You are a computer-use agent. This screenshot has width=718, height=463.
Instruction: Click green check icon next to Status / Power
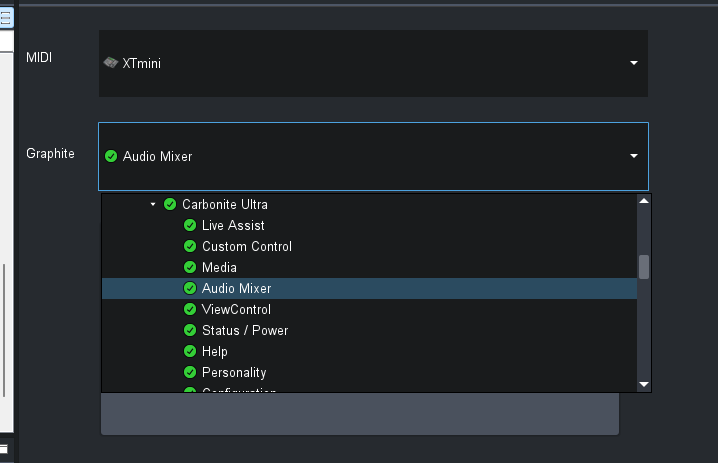pos(190,330)
